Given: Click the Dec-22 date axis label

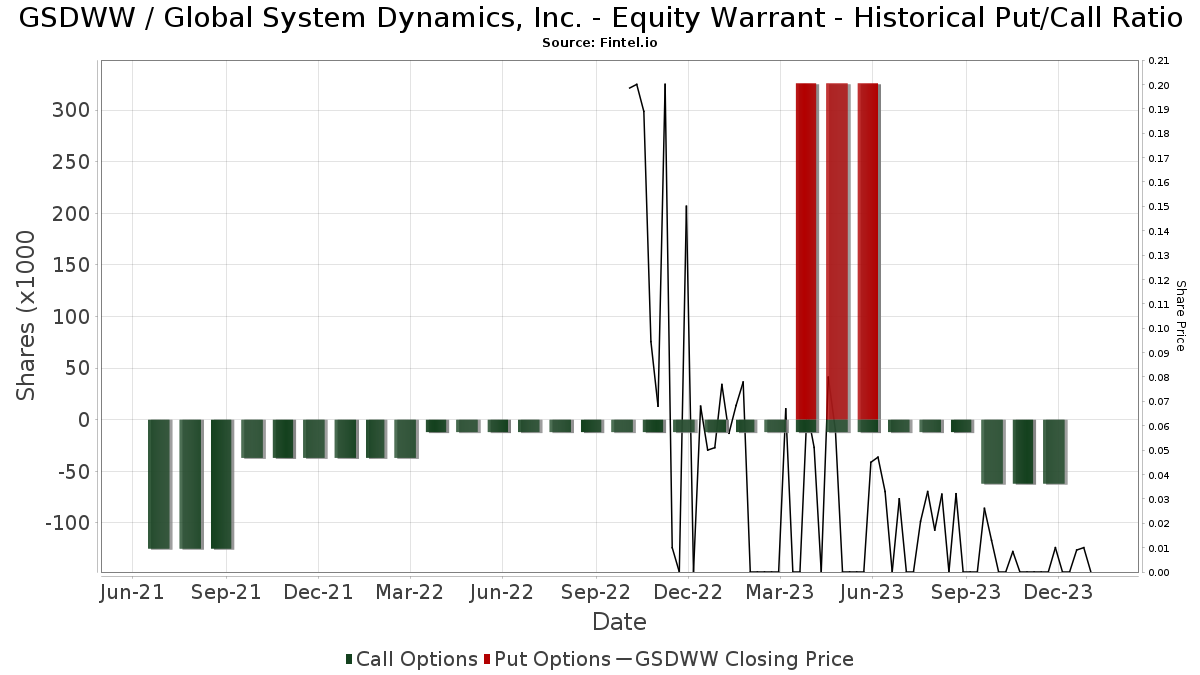Looking at the screenshot, I should point(688,592).
